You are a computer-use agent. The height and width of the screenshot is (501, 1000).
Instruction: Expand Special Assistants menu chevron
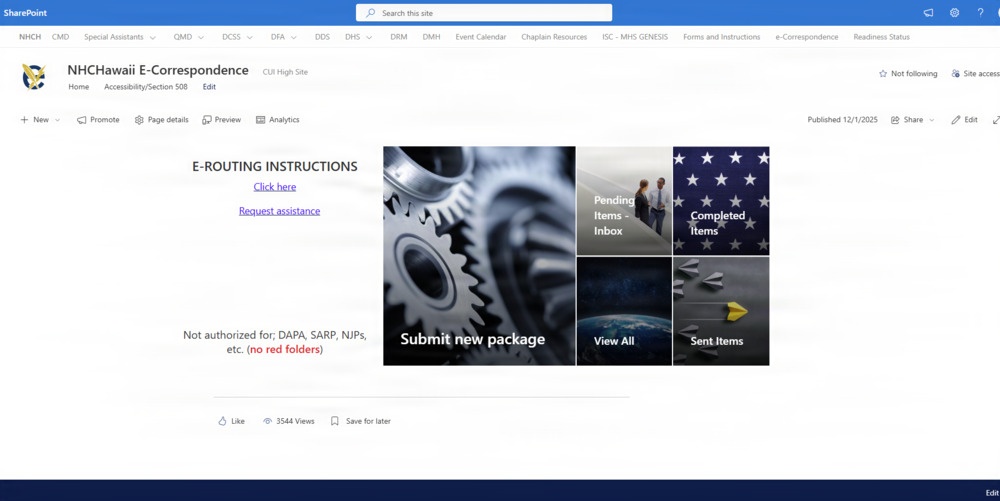pyautogui.click(x=152, y=38)
